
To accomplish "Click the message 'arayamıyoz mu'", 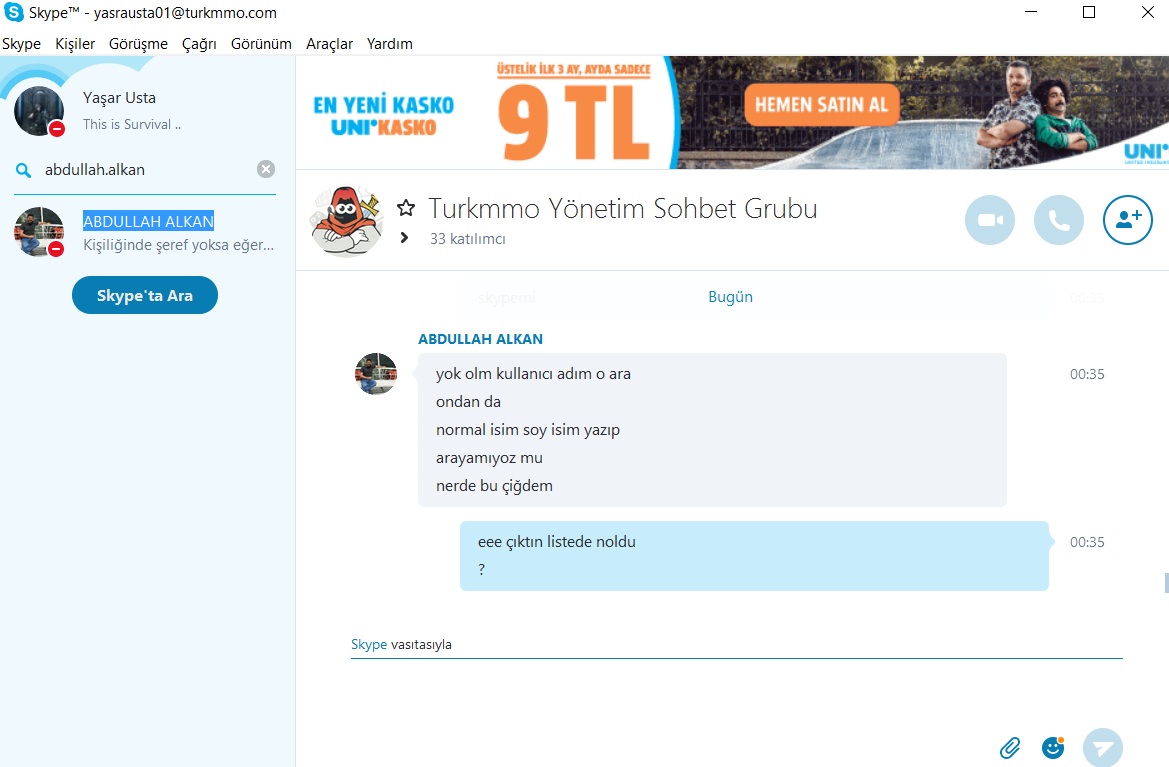I will click(489, 458).
